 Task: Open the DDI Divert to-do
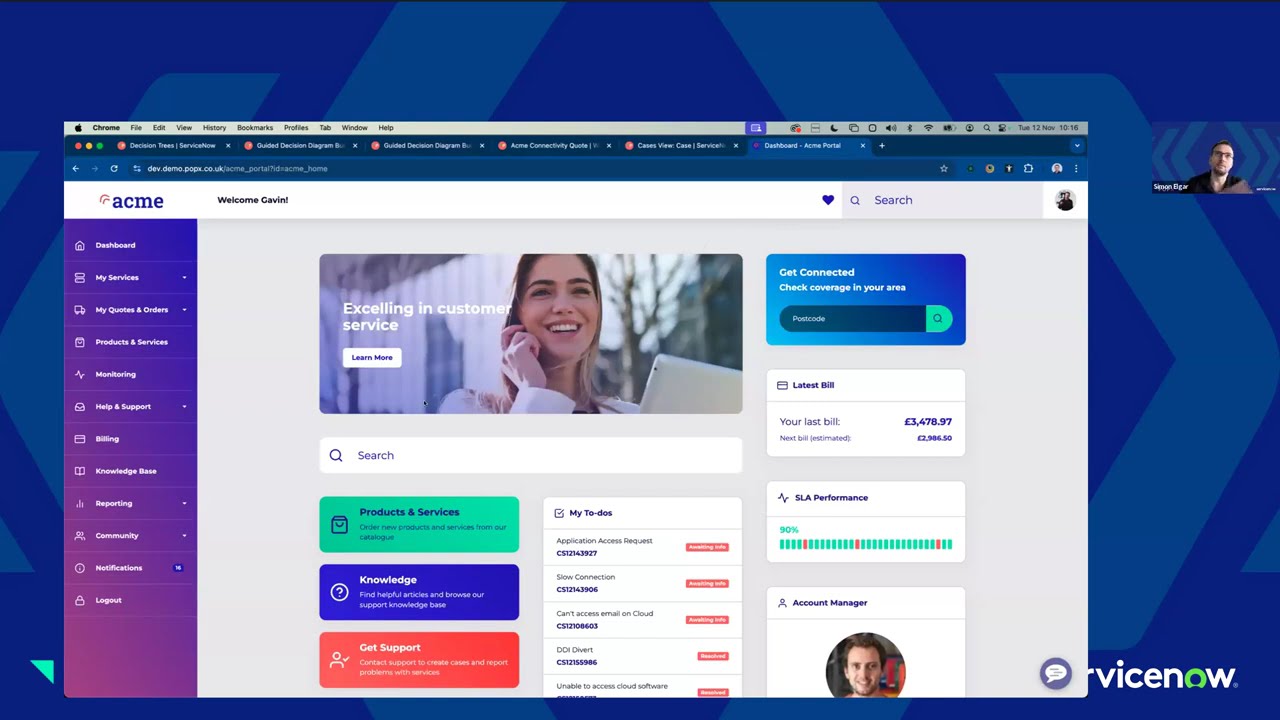[642, 656]
